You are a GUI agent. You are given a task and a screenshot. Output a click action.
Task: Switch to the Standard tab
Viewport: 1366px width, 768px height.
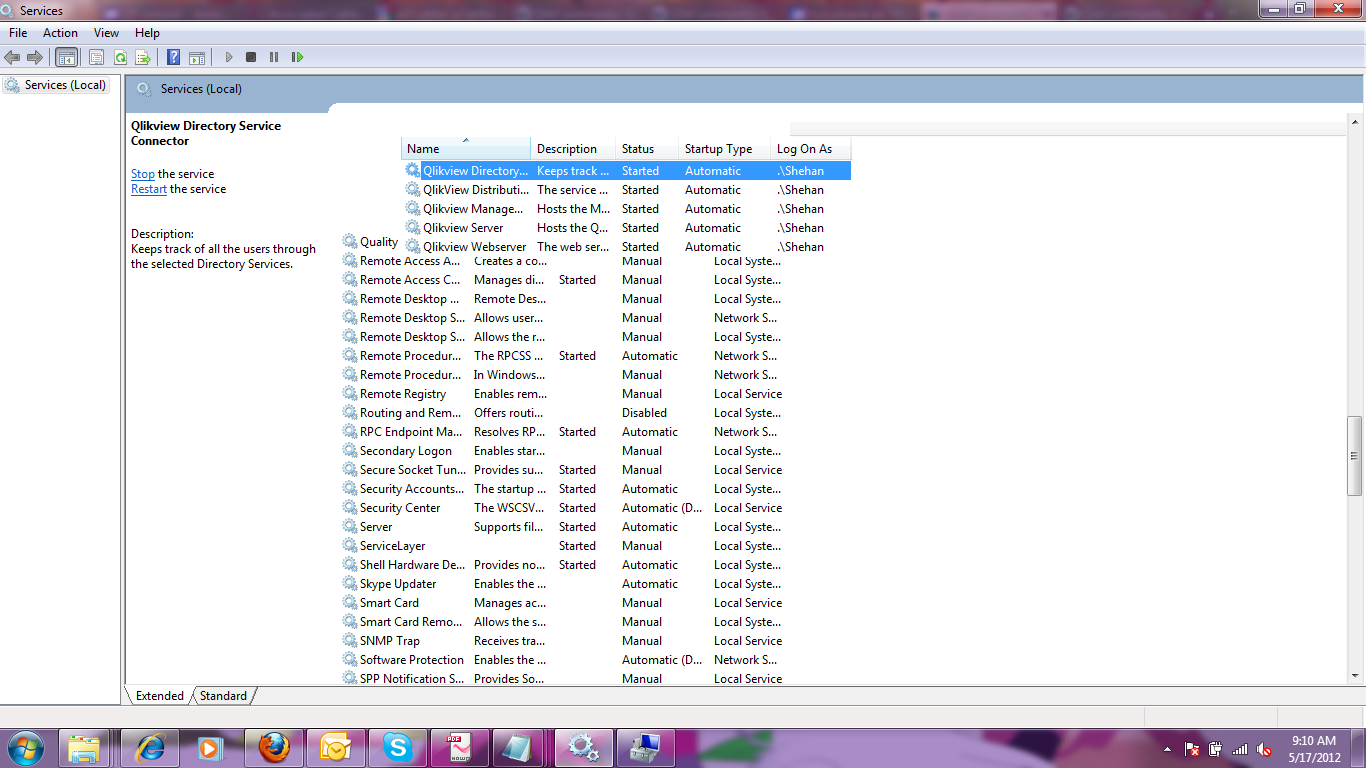point(223,696)
